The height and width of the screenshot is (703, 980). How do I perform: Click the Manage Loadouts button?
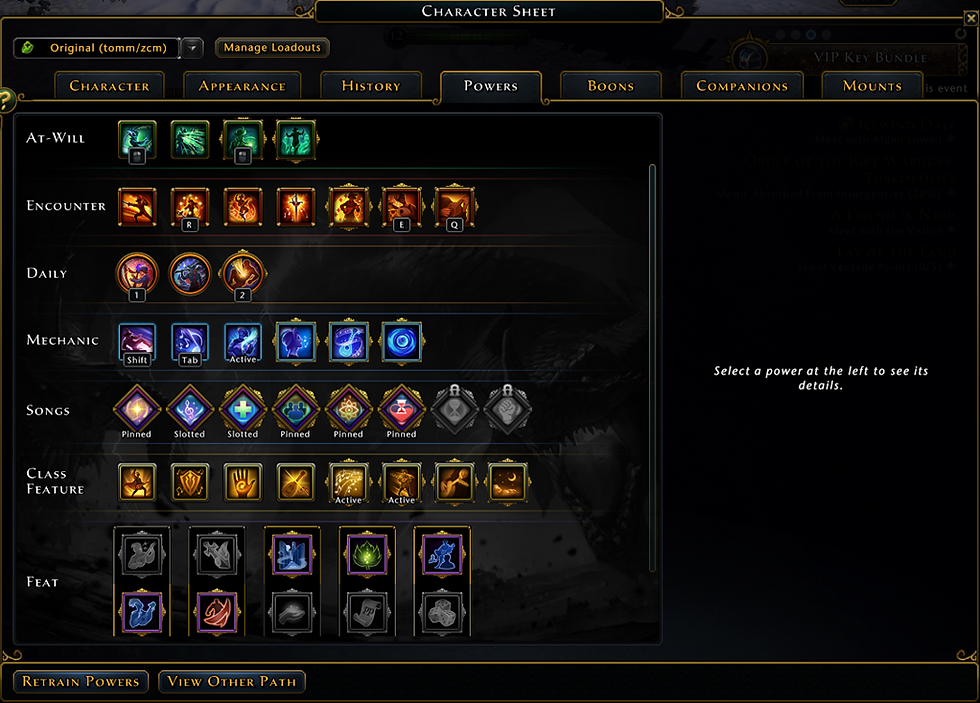[272, 47]
